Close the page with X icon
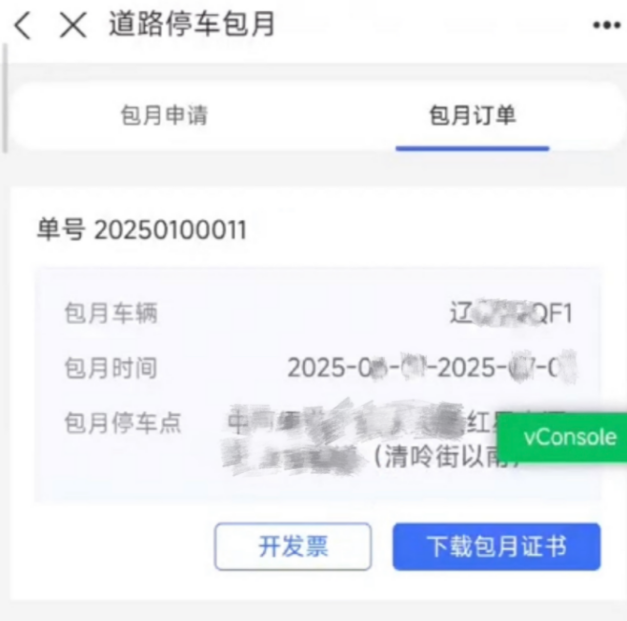 [x=73, y=25]
